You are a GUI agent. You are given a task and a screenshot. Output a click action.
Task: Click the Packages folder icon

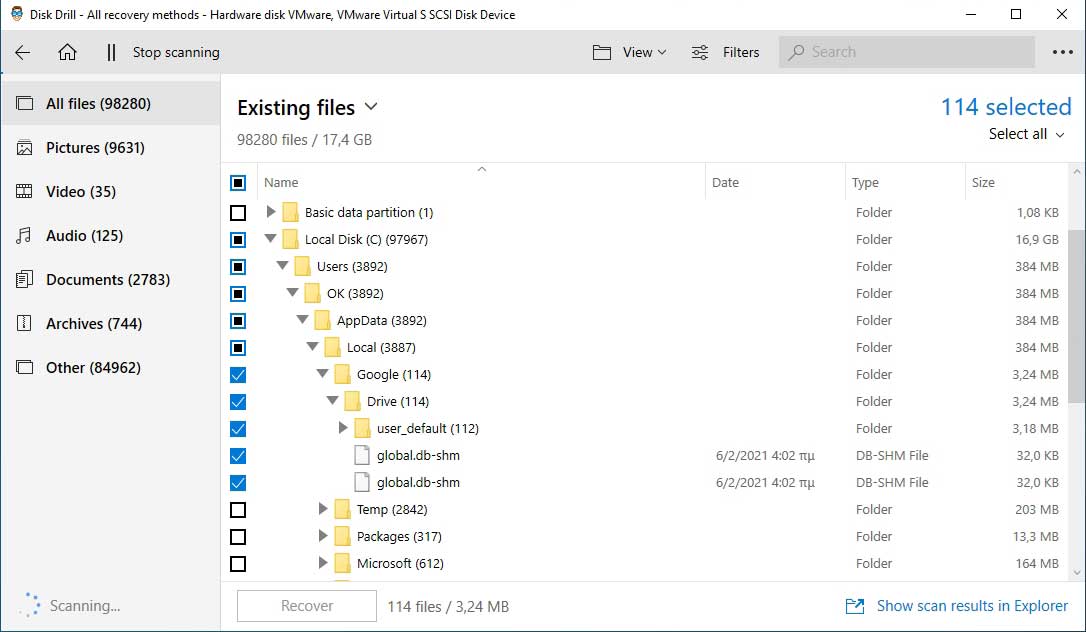pos(342,536)
